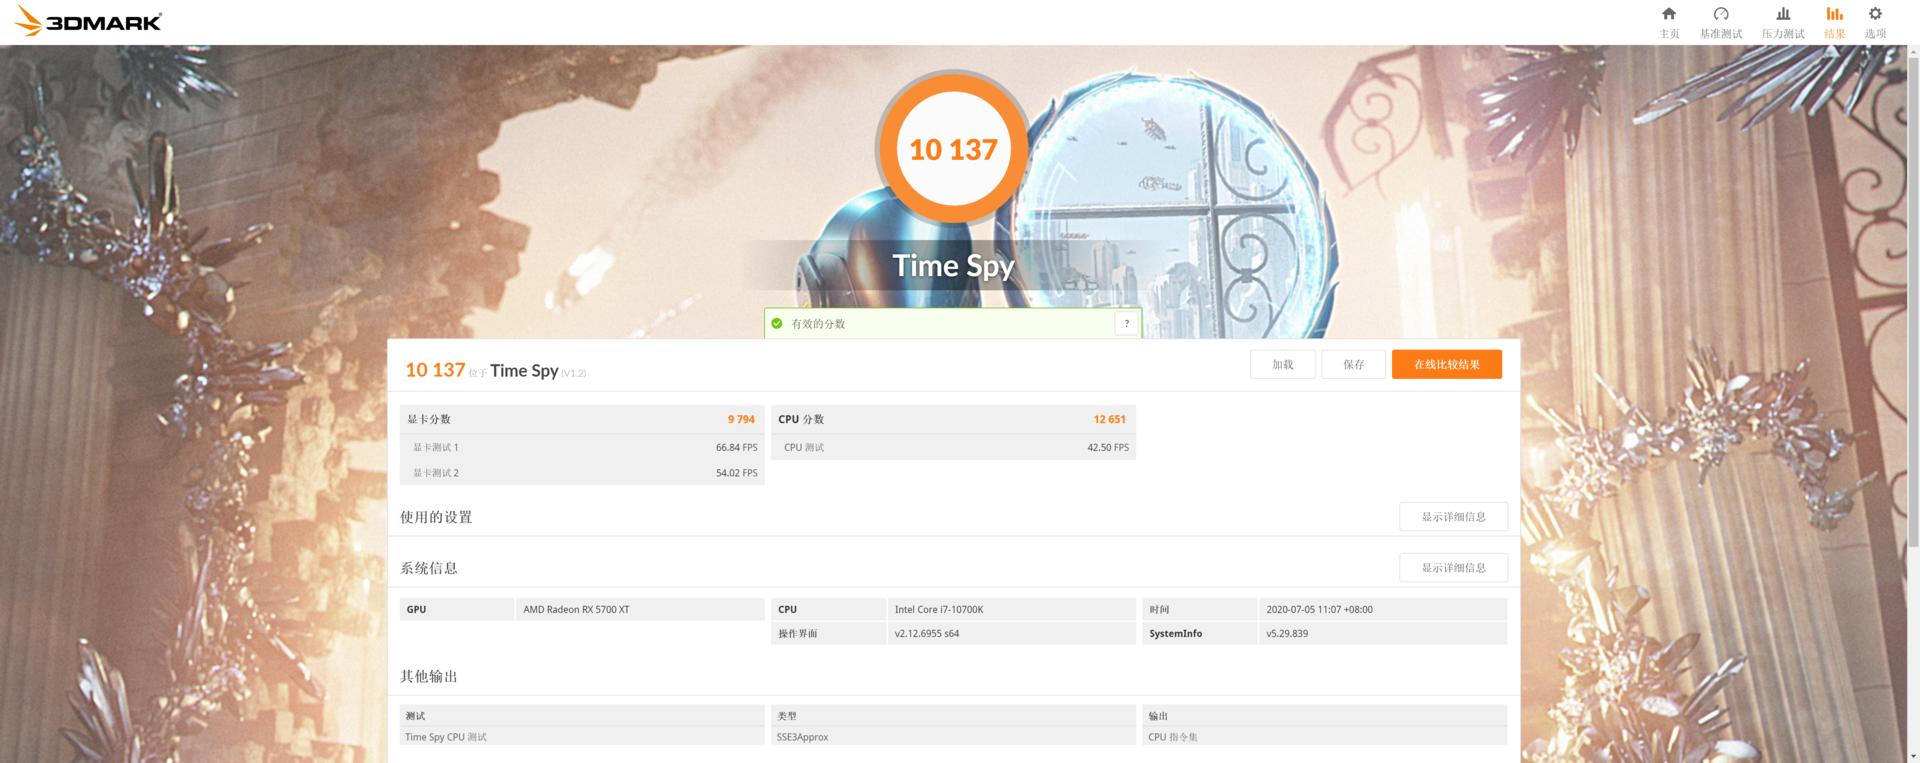Viewport: 1920px width, 763px height.
Task: Show details for 使用的设置
Action: 1453,517
